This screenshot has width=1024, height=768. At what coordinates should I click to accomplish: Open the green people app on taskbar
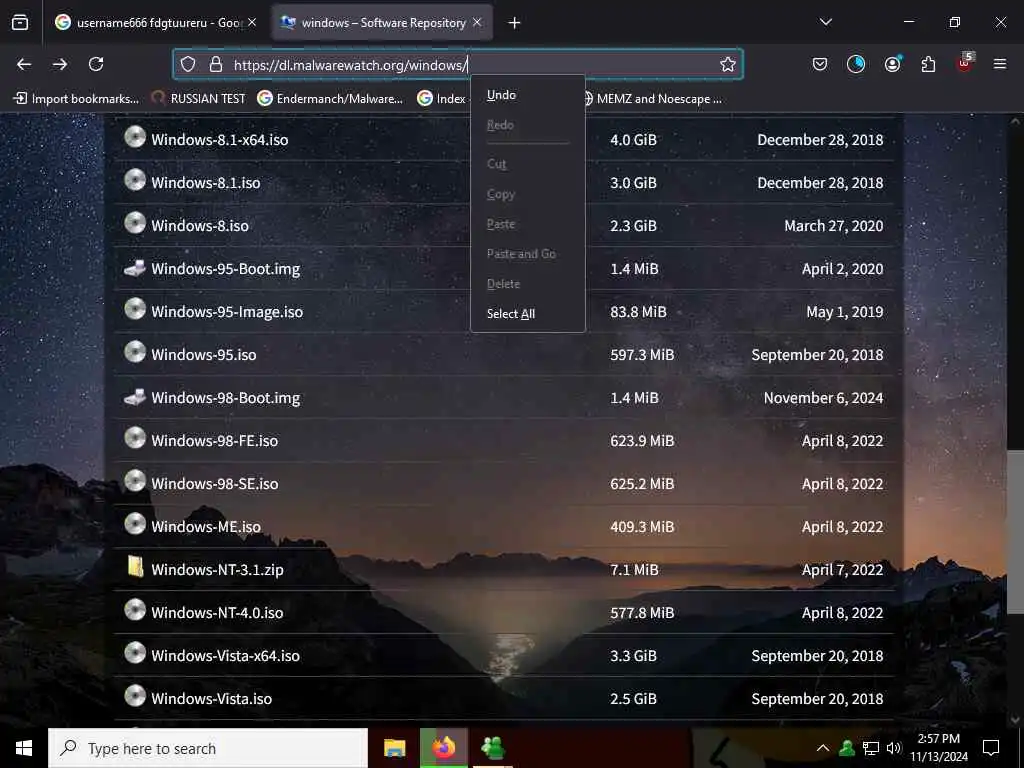(492, 748)
